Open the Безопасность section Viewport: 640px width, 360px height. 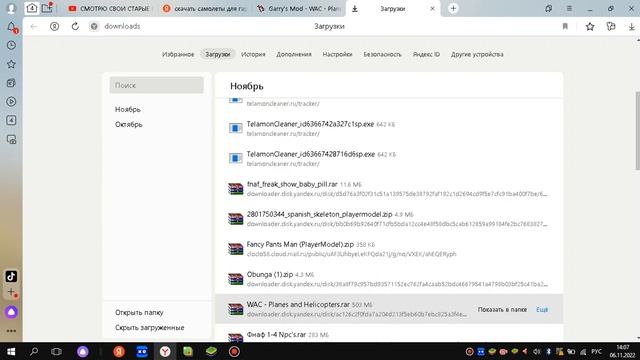pos(382,54)
